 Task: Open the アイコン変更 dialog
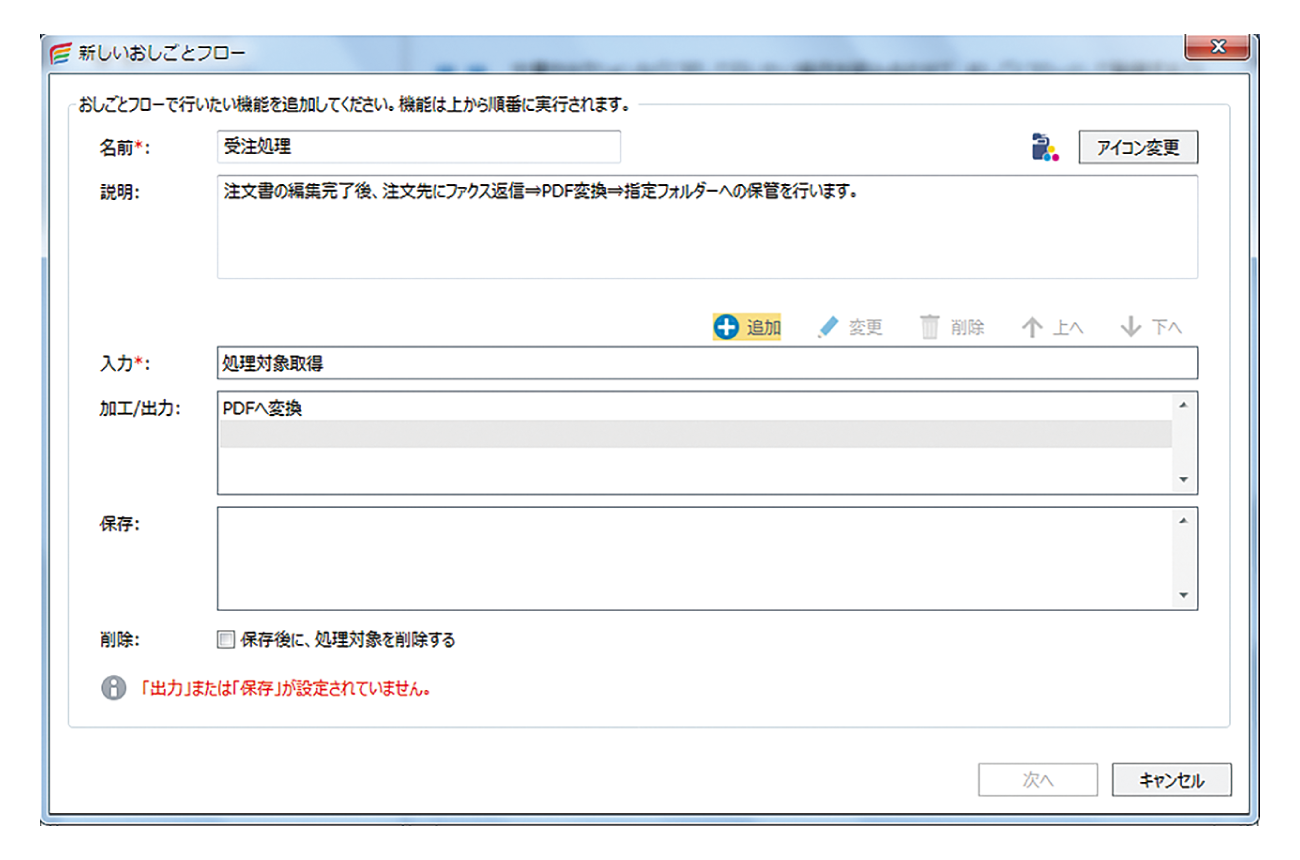coord(1138,146)
